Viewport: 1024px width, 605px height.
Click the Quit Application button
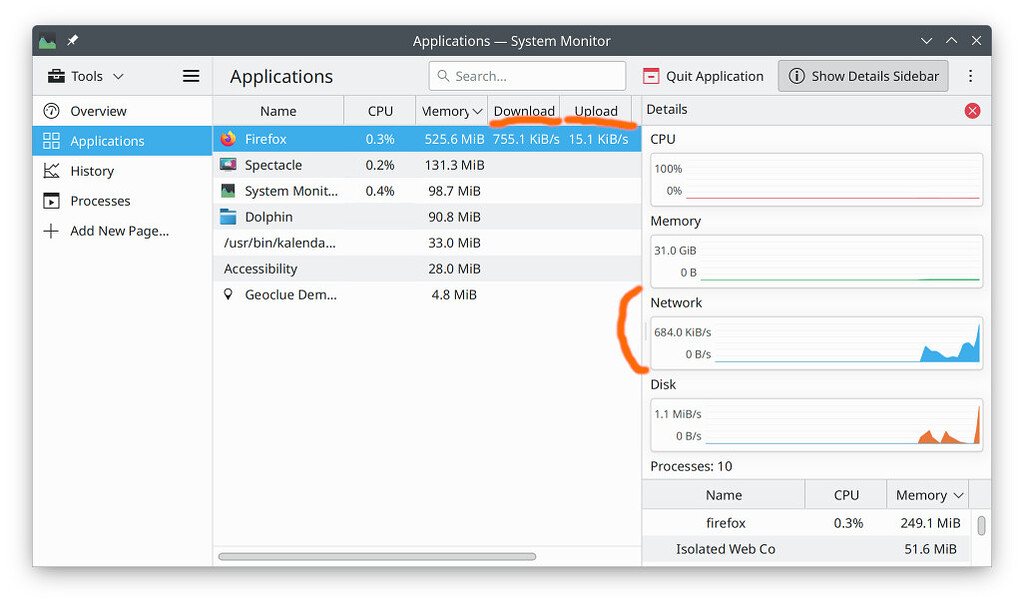pos(703,75)
